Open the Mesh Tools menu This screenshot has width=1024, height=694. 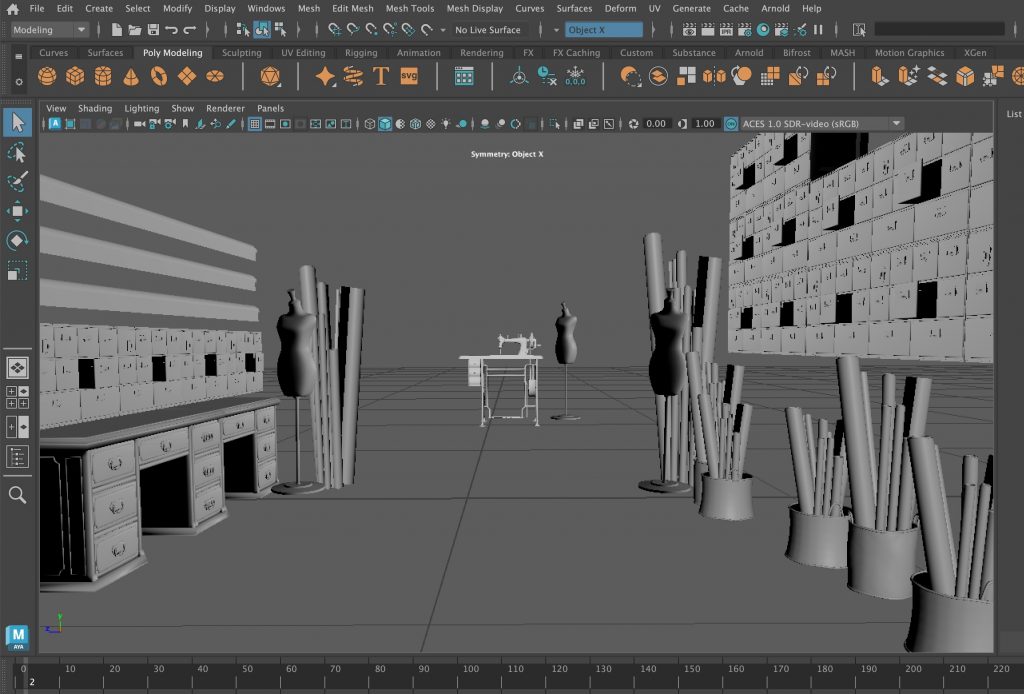pos(410,8)
